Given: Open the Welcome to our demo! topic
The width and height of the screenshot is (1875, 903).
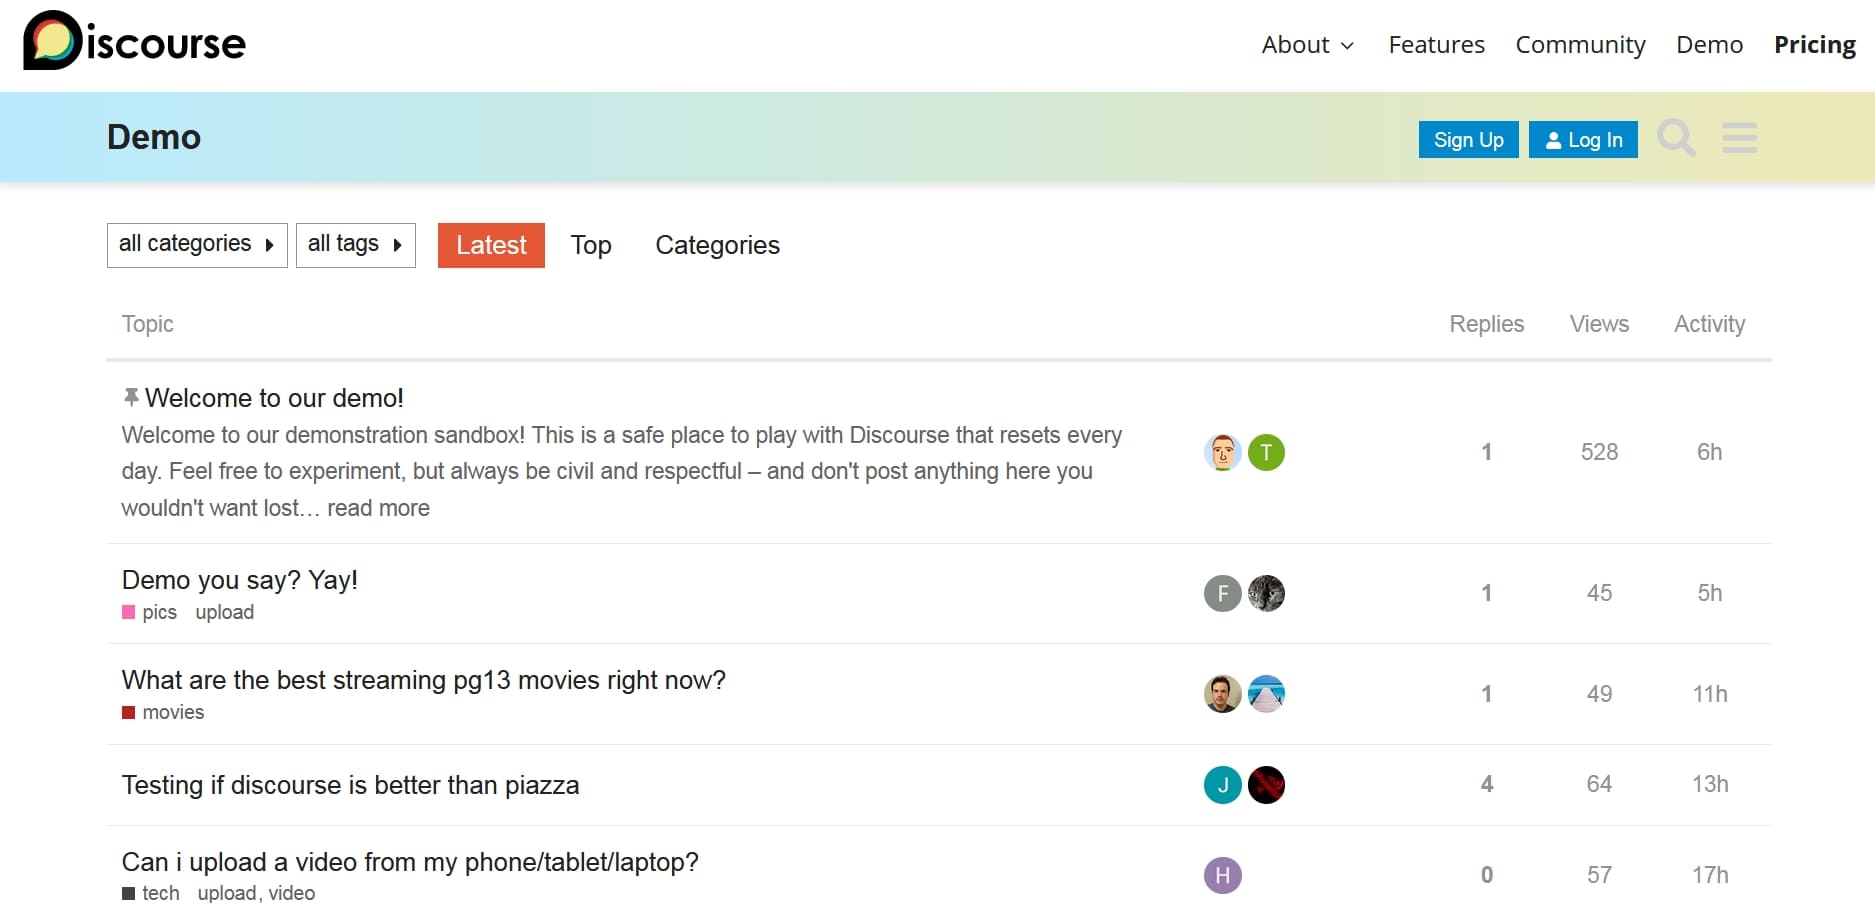Looking at the screenshot, I should pos(274,398).
